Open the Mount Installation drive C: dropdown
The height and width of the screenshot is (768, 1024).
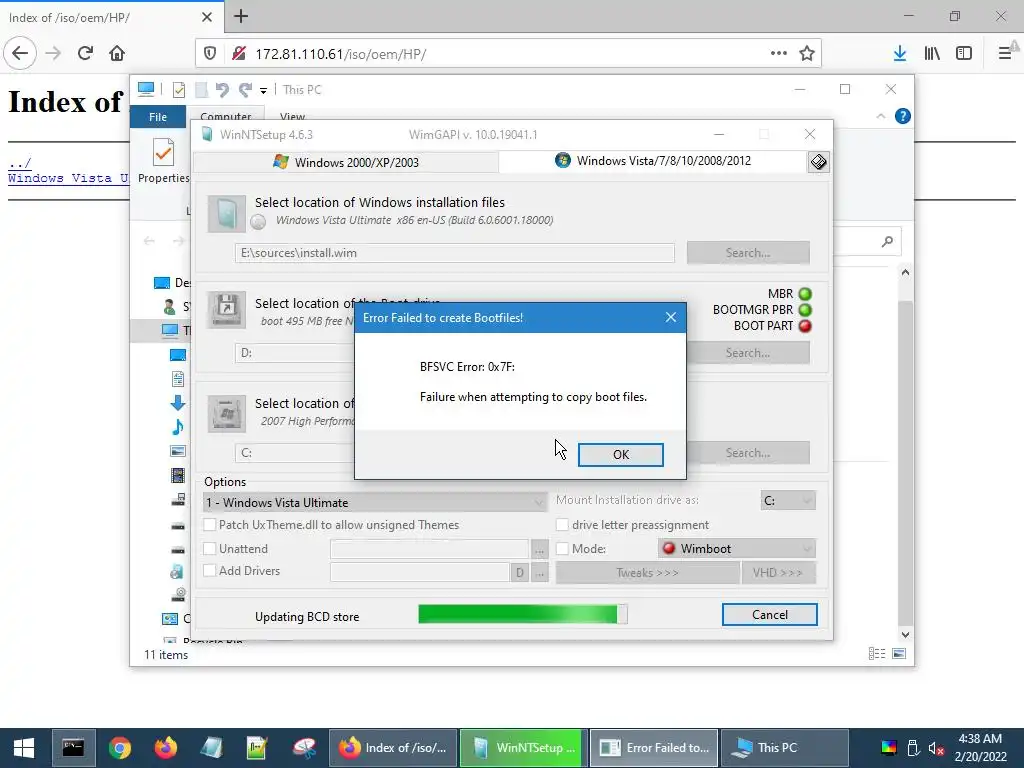click(788, 500)
